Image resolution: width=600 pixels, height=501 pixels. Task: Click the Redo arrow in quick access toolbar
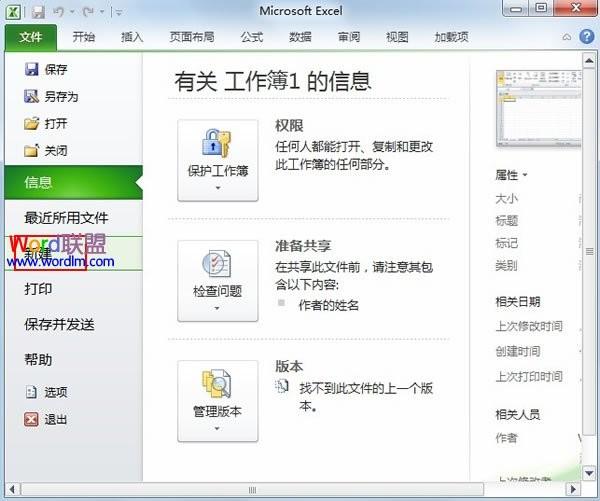click(x=88, y=12)
